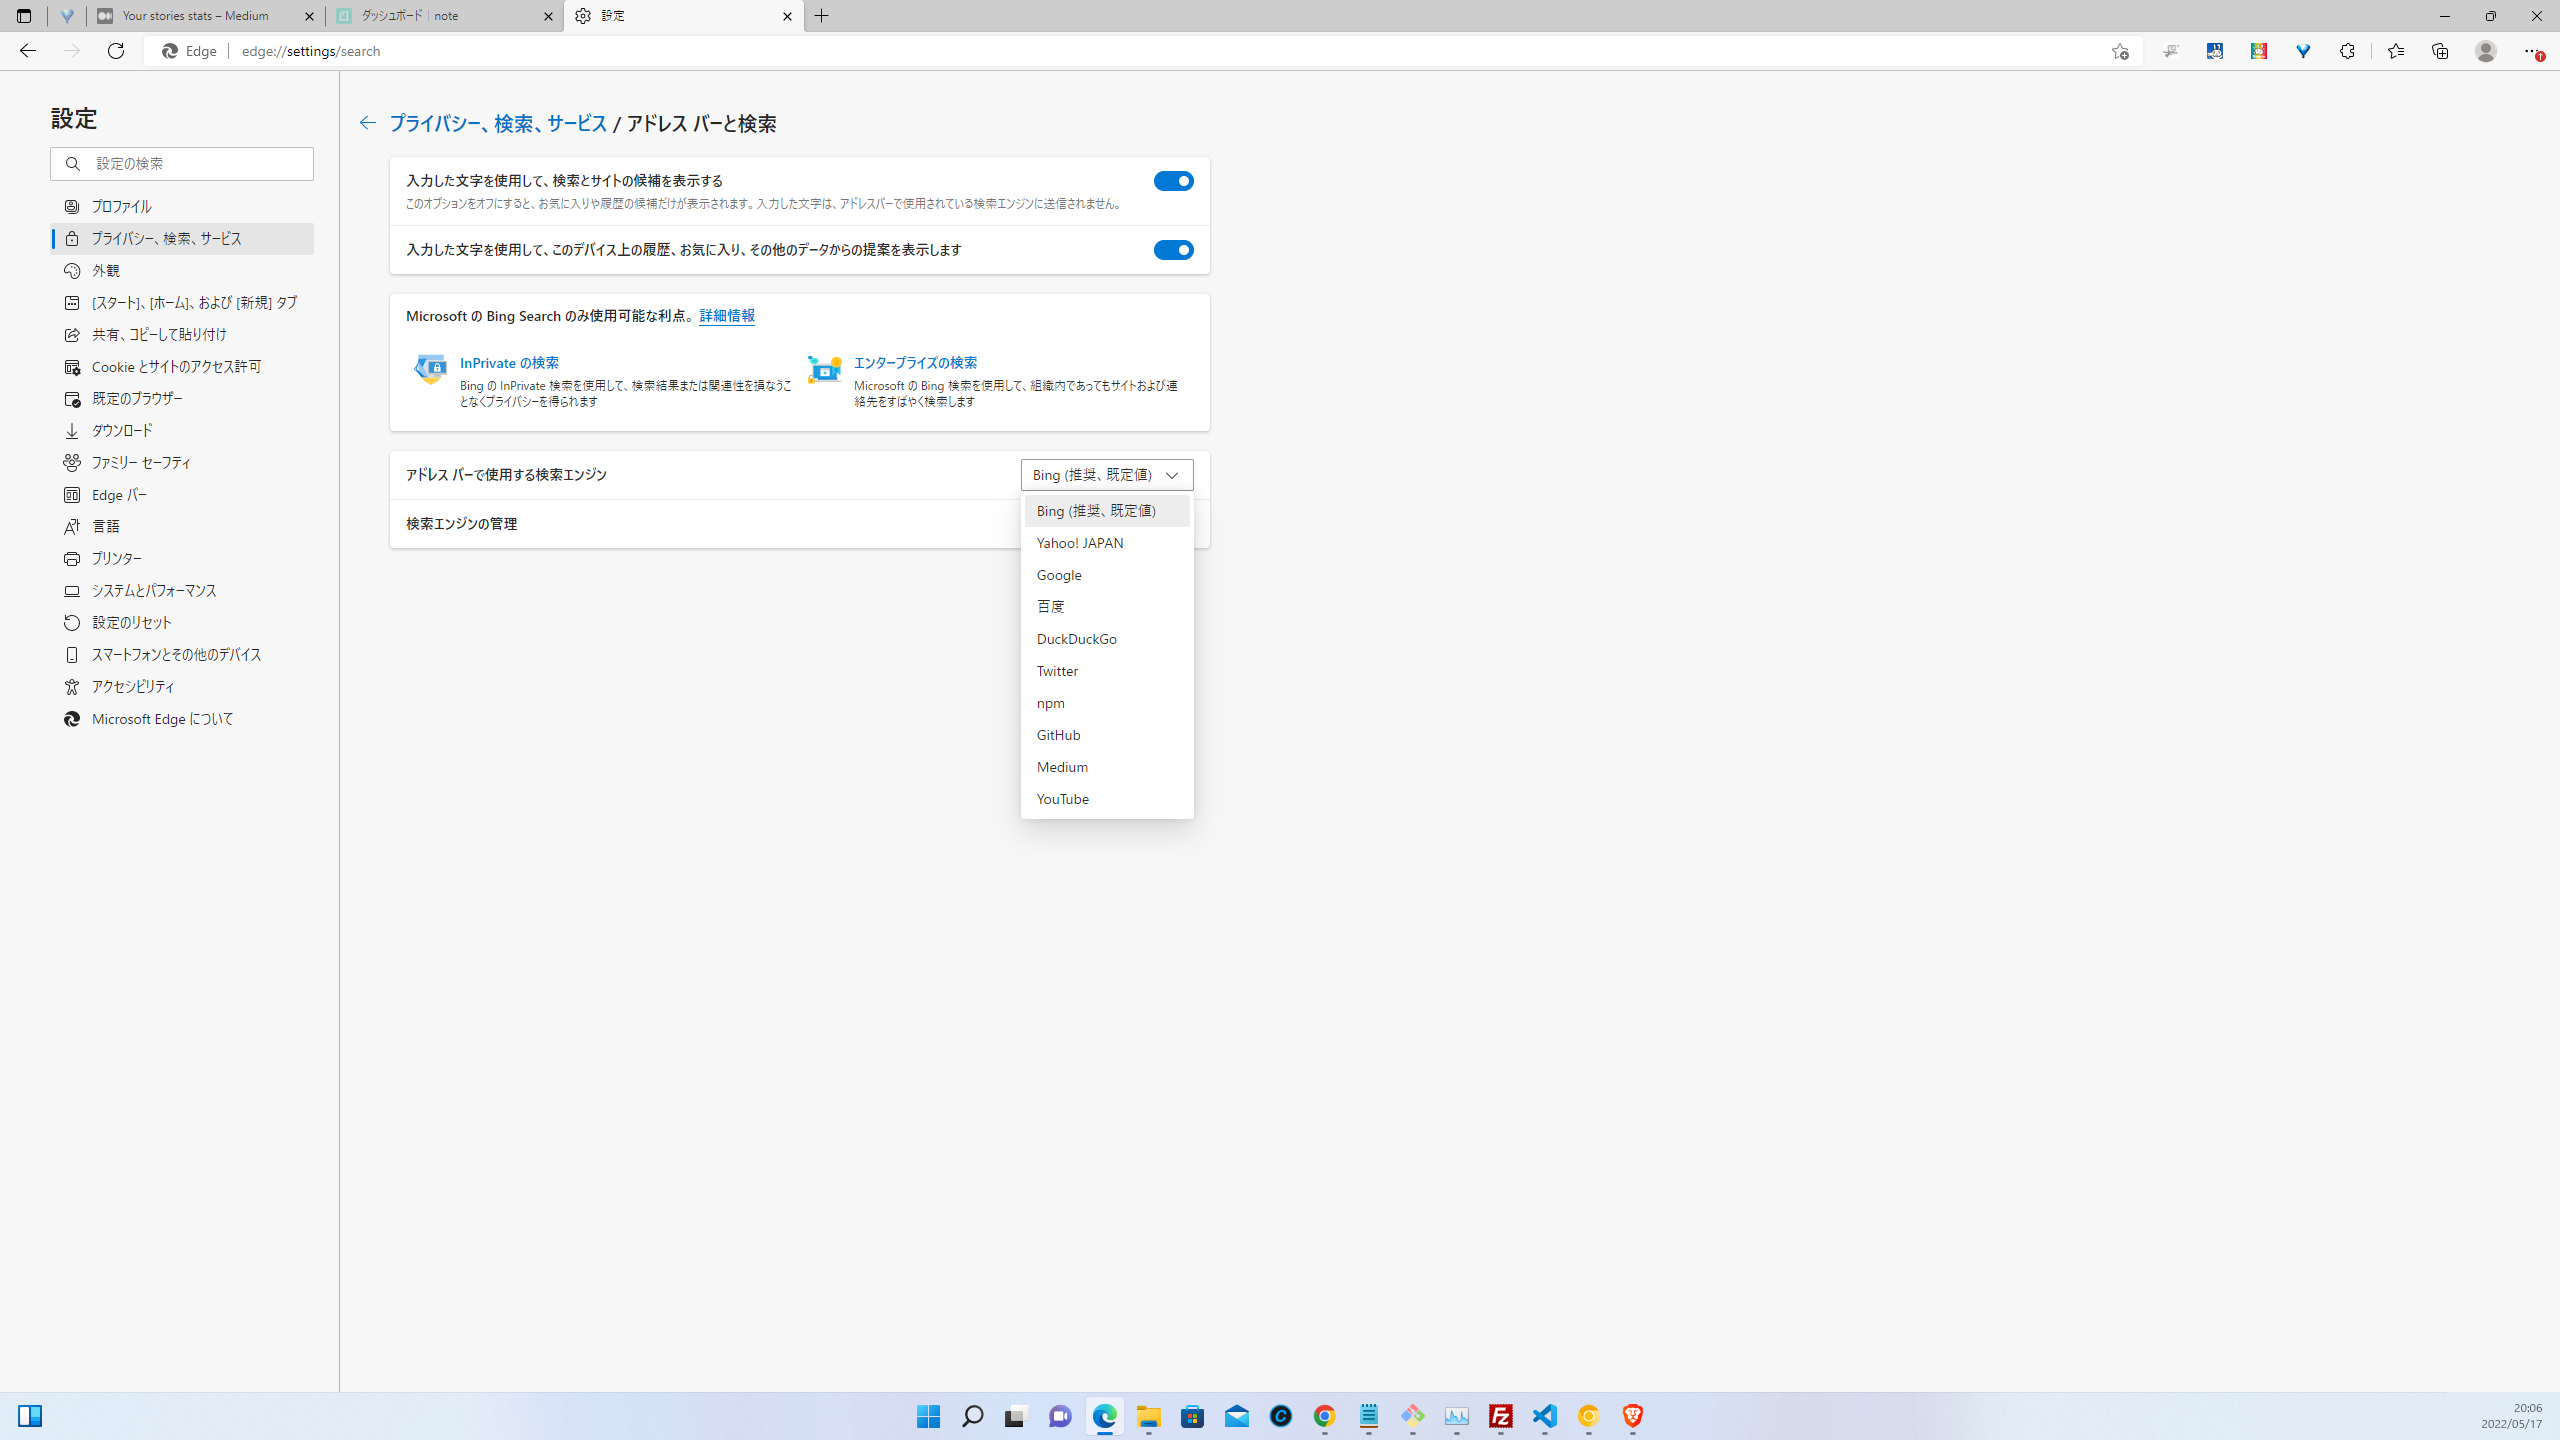Open アクセシビリティ settings section

point(182,686)
